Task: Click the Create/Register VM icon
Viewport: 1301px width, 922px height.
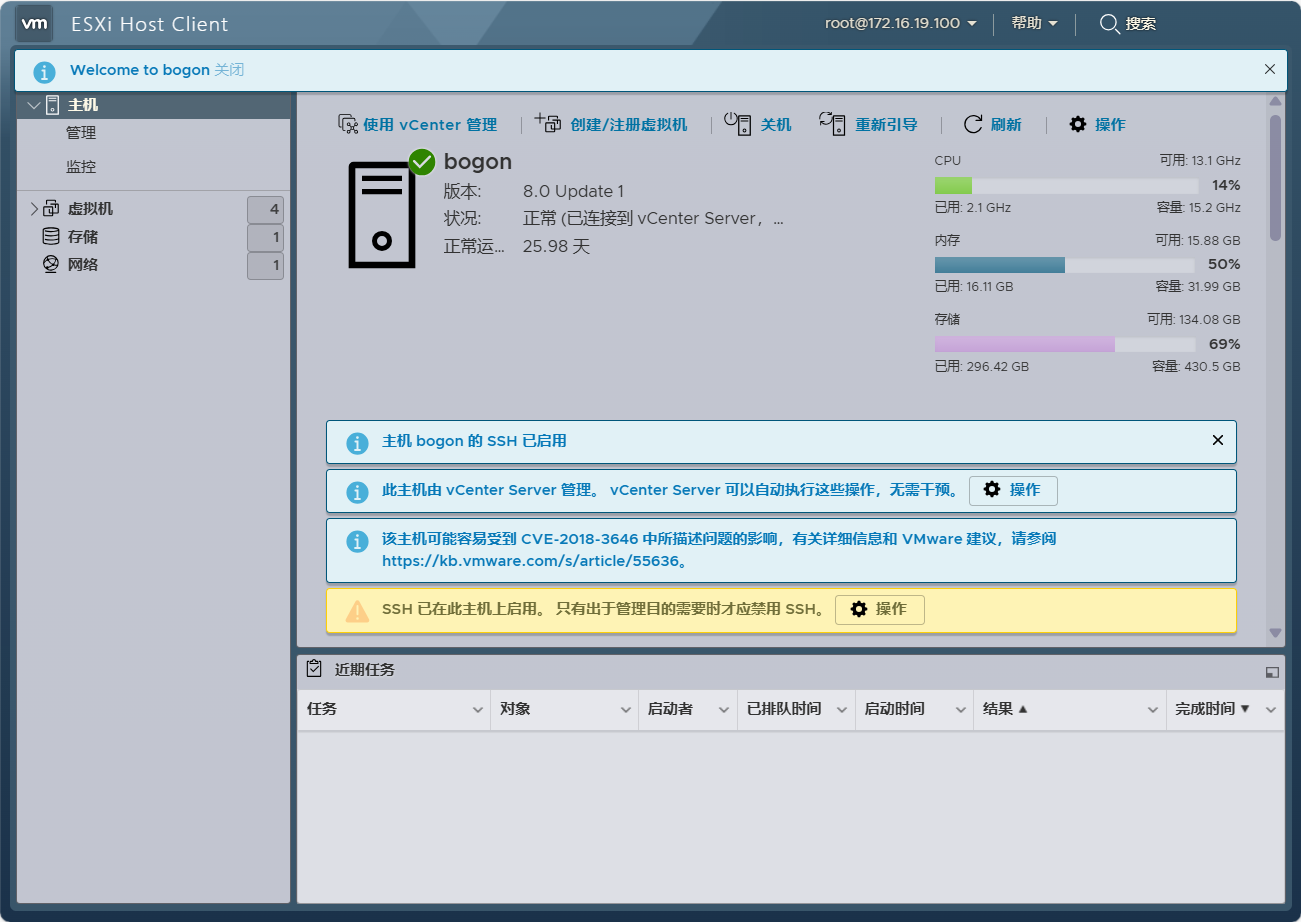Action: click(x=548, y=123)
